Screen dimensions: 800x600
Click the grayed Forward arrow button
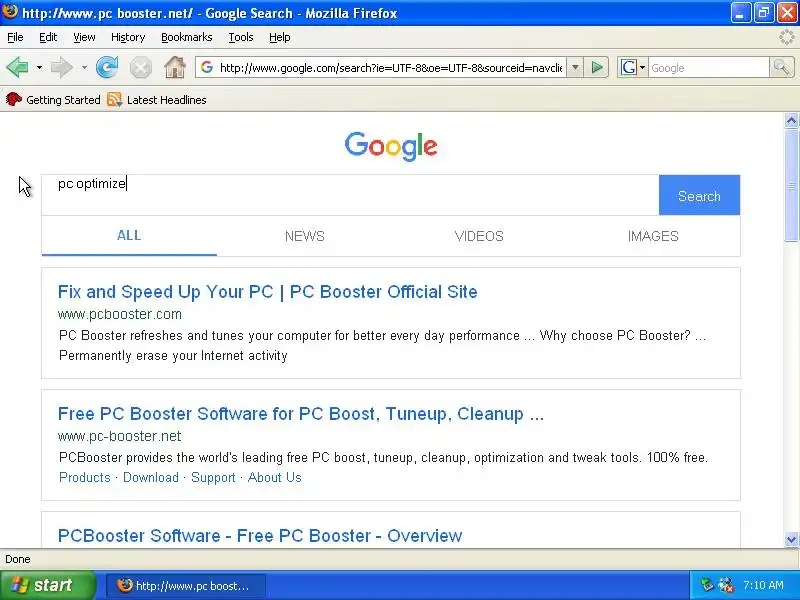click(62, 67)
